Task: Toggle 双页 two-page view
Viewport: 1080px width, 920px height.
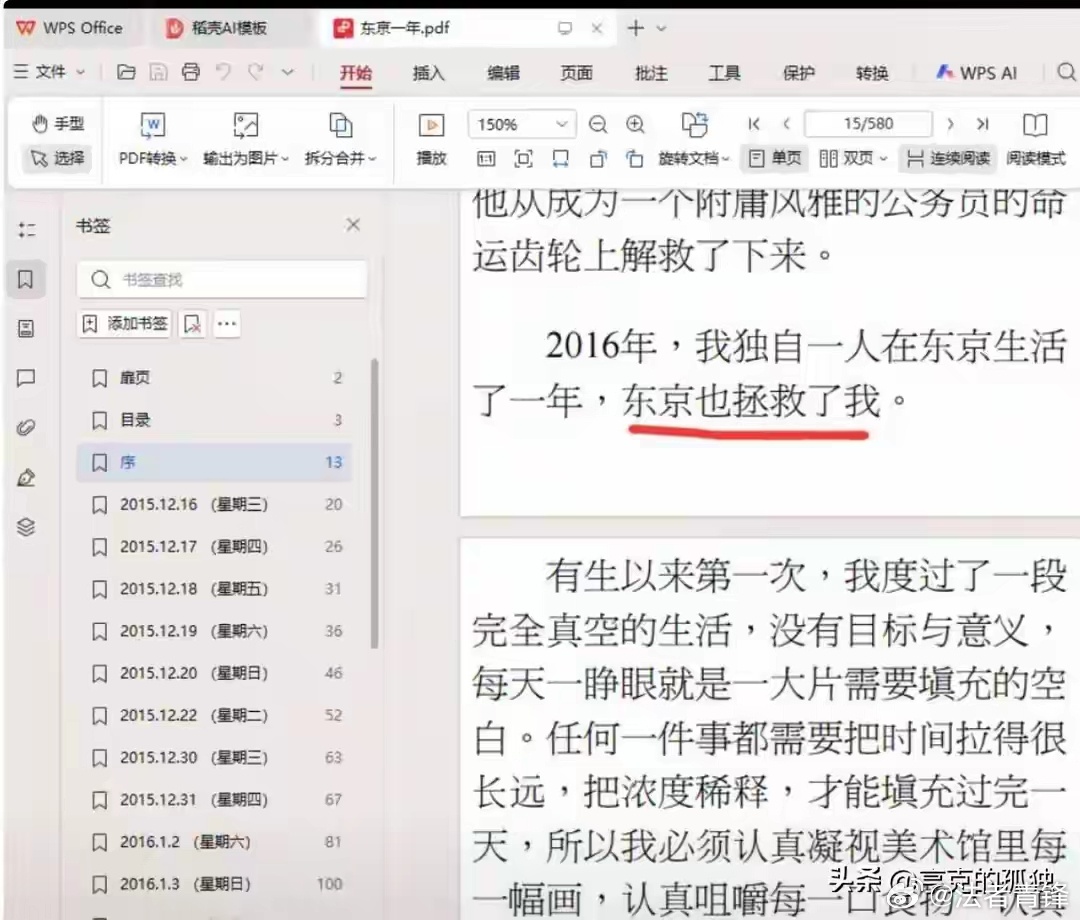Action: pyautogui.click(x=853, y=158)
